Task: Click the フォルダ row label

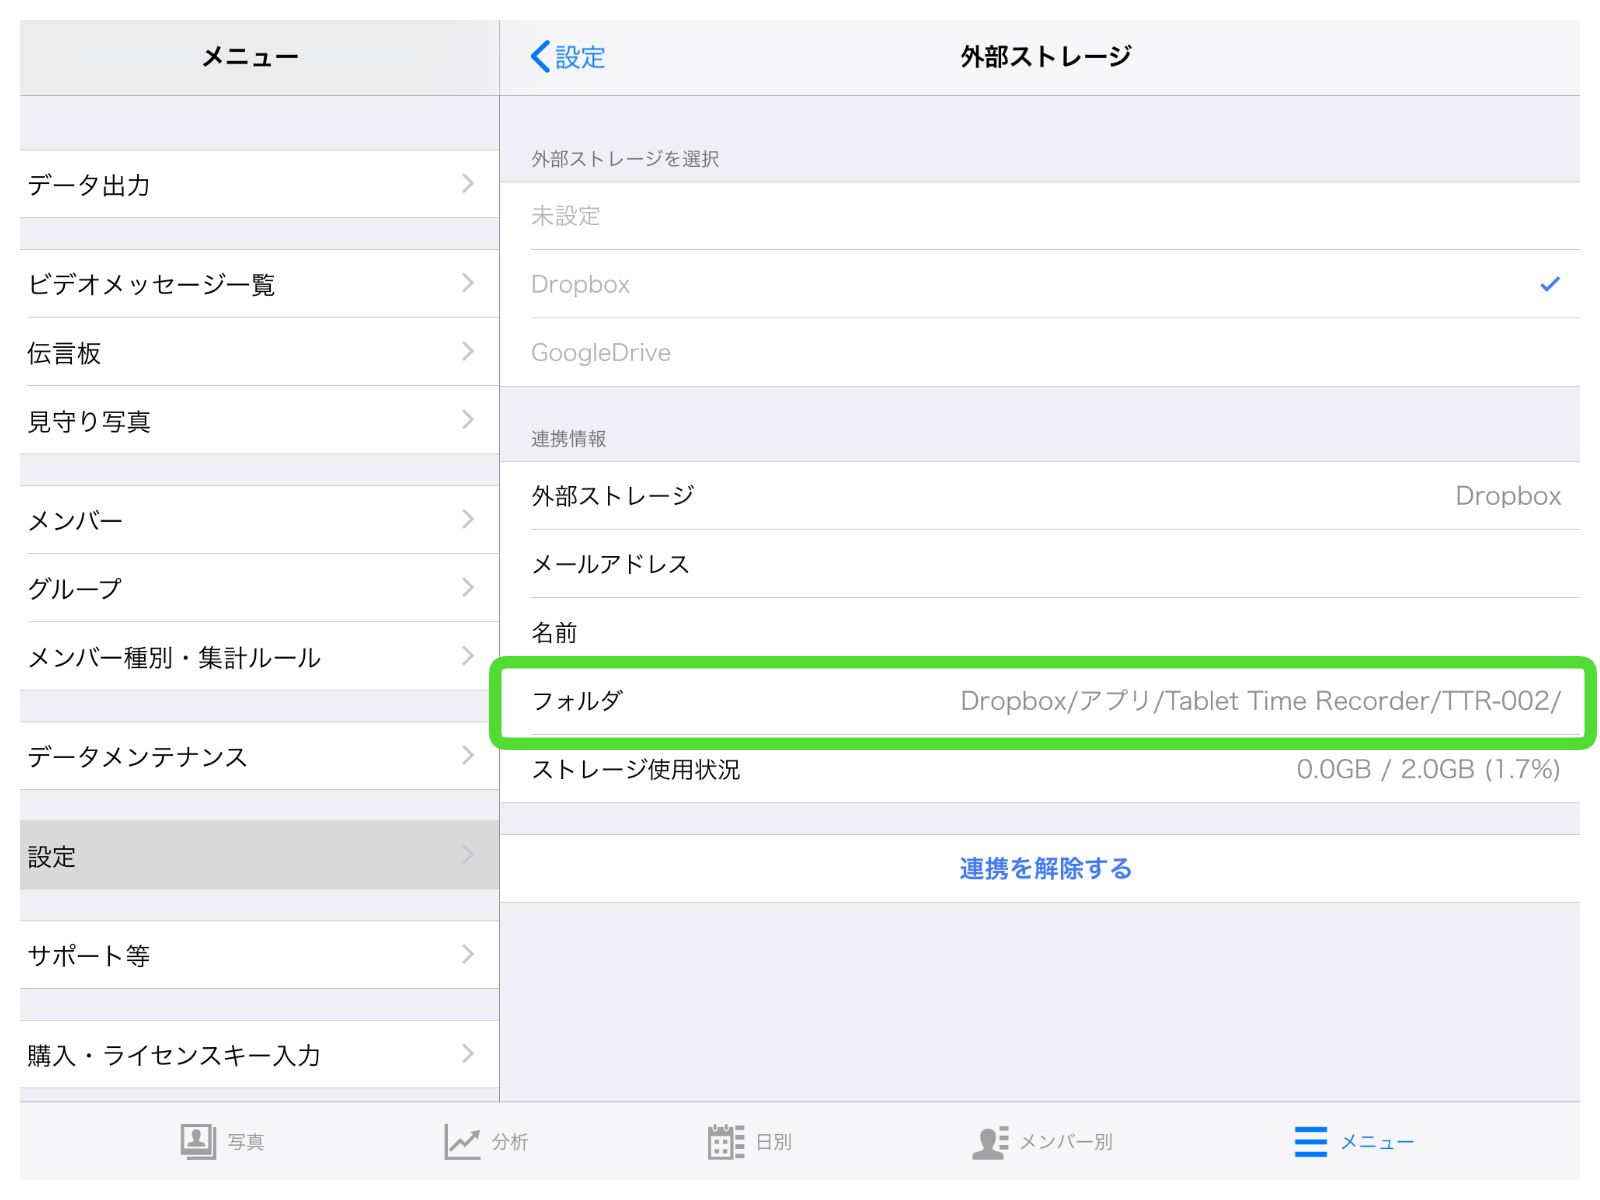Action: tap(577, 701)
